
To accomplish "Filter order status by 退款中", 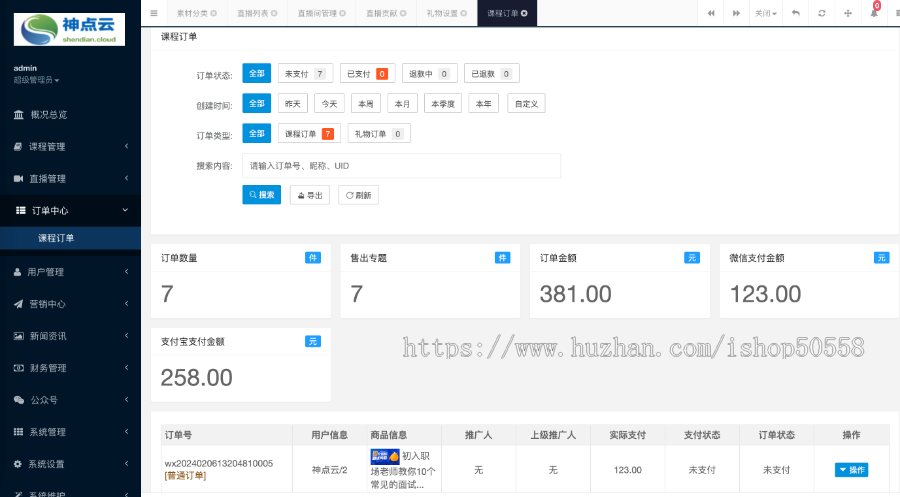I will pos(429,73).
